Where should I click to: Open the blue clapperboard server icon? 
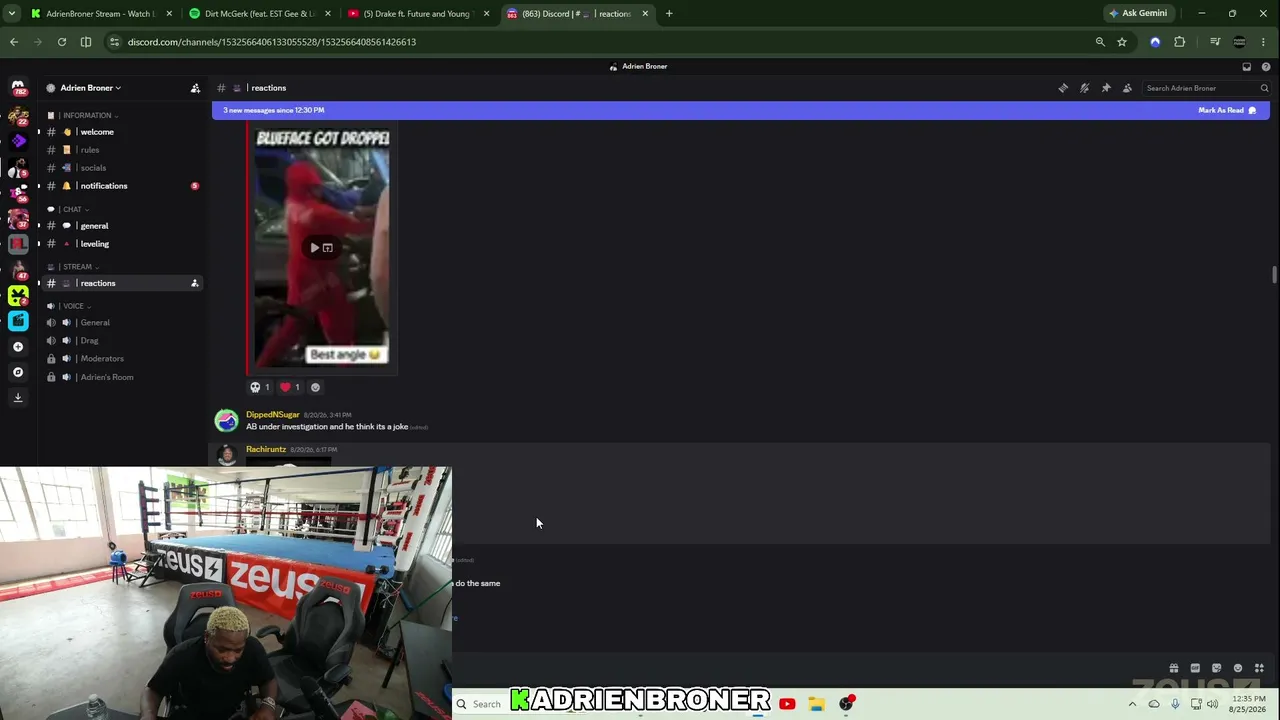(x=18, y=321)
